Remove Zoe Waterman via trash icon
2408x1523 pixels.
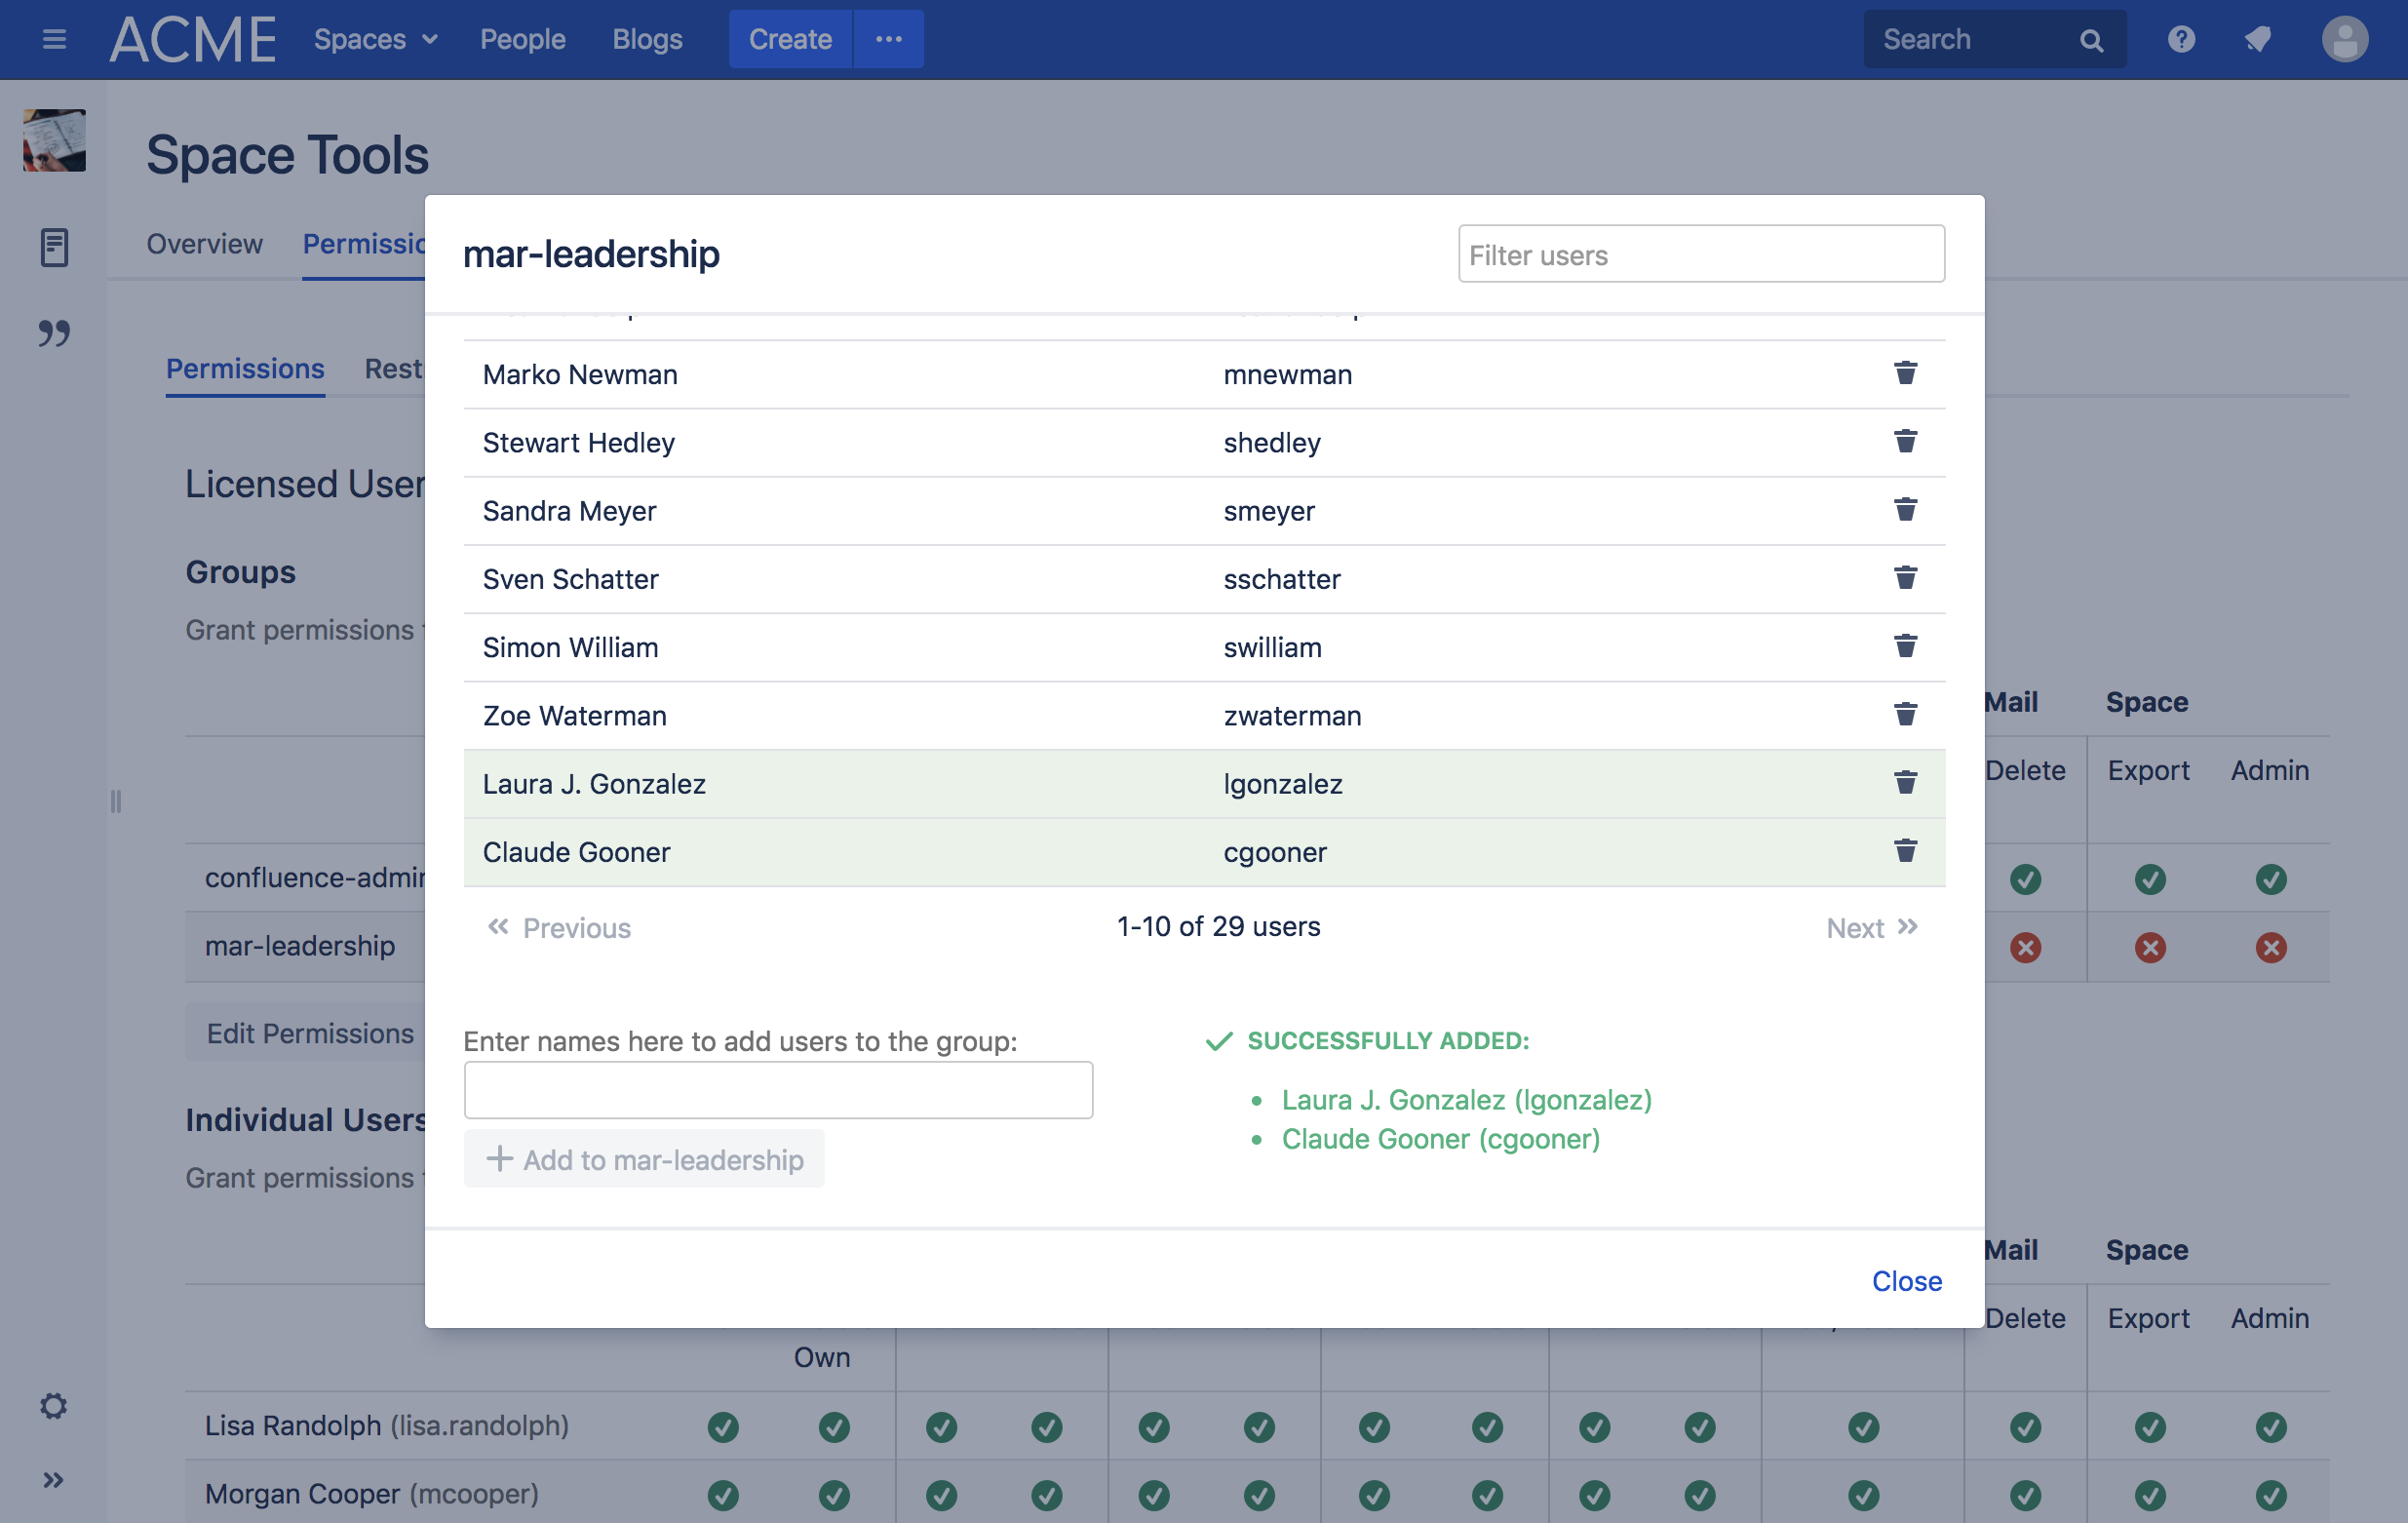[1905, 714]
